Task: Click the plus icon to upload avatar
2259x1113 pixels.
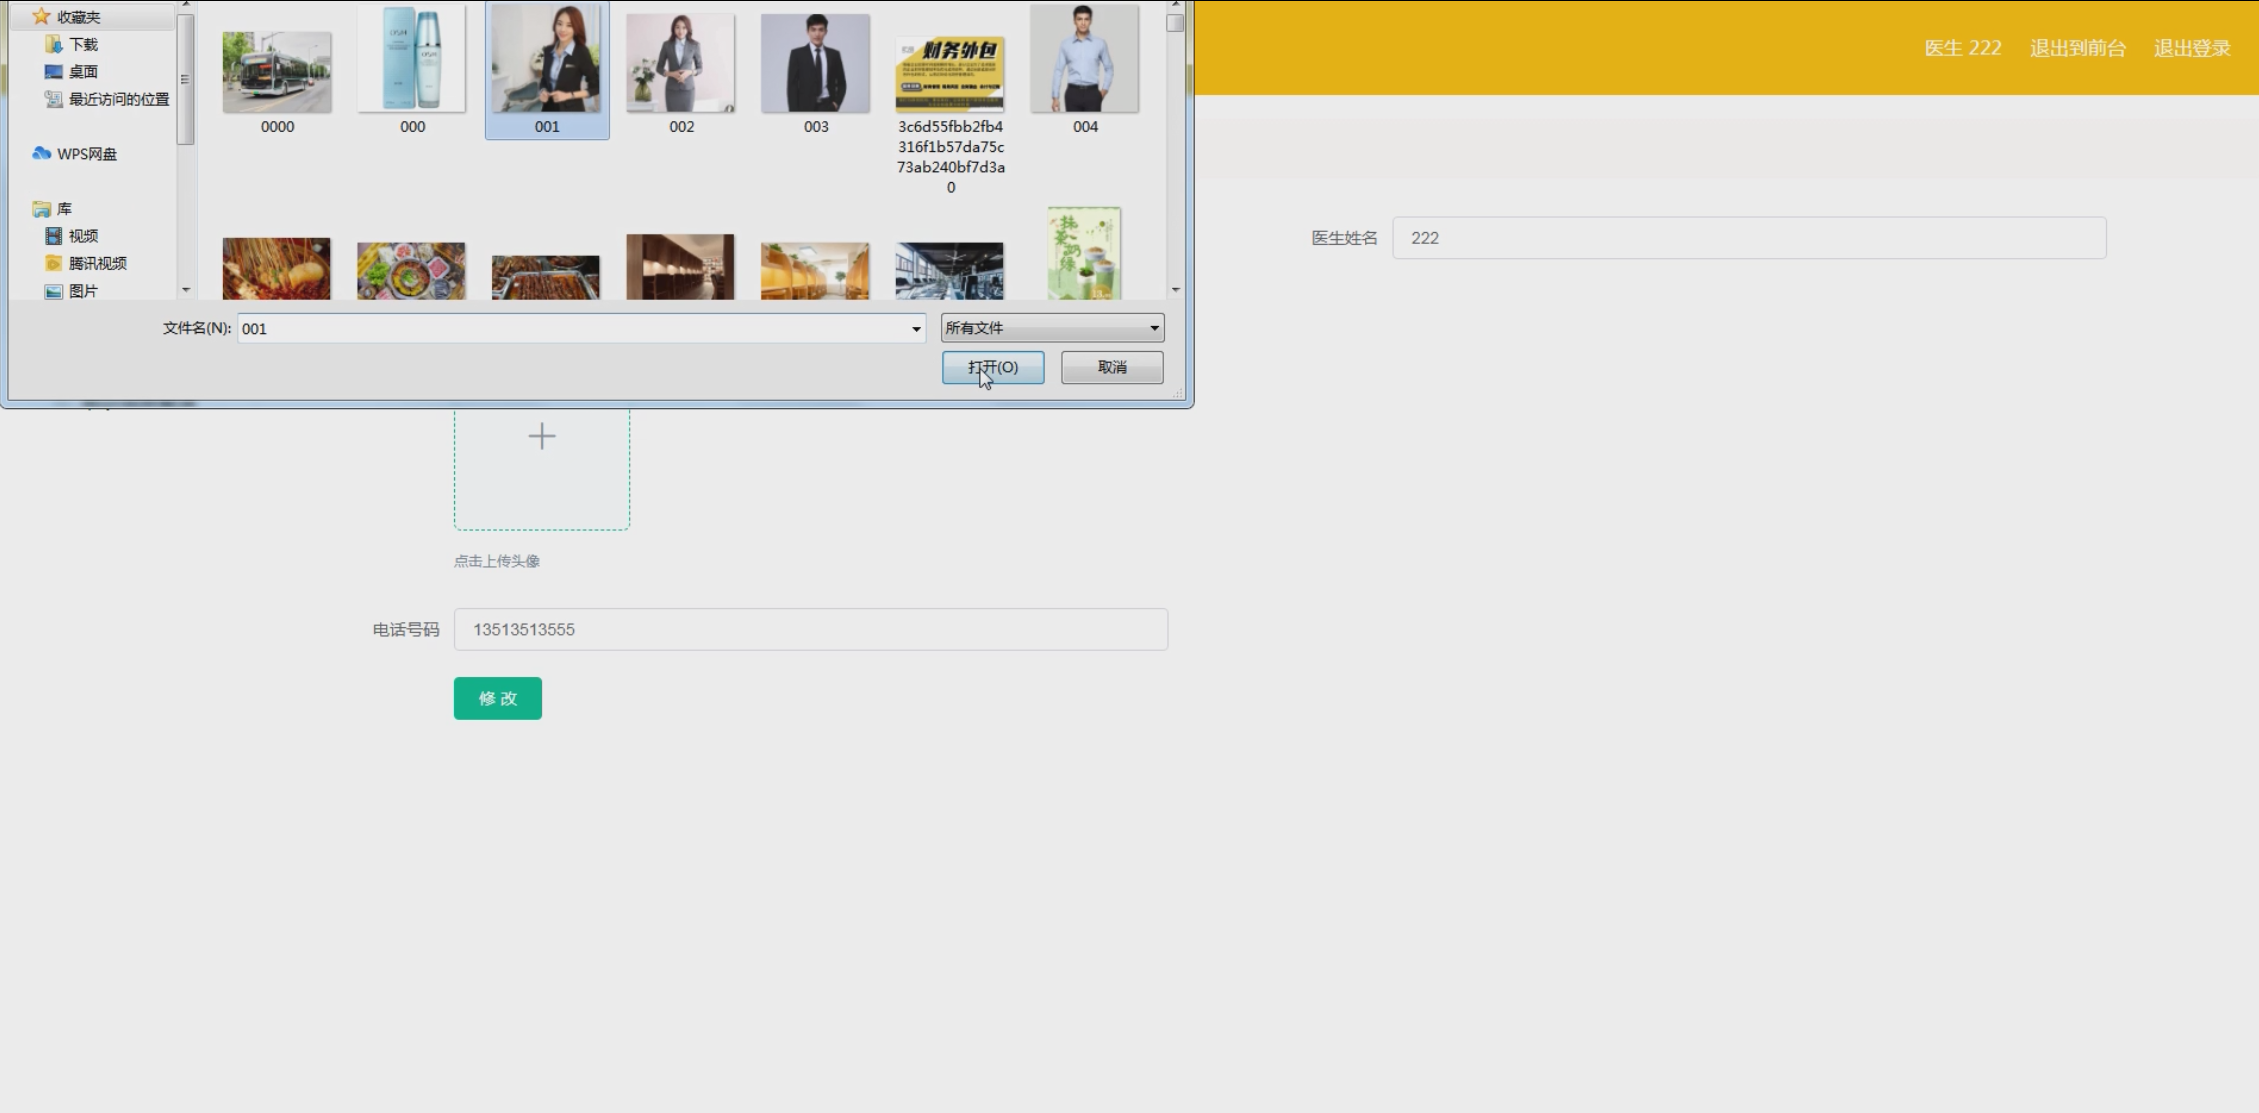Action: tap(541, 436)
